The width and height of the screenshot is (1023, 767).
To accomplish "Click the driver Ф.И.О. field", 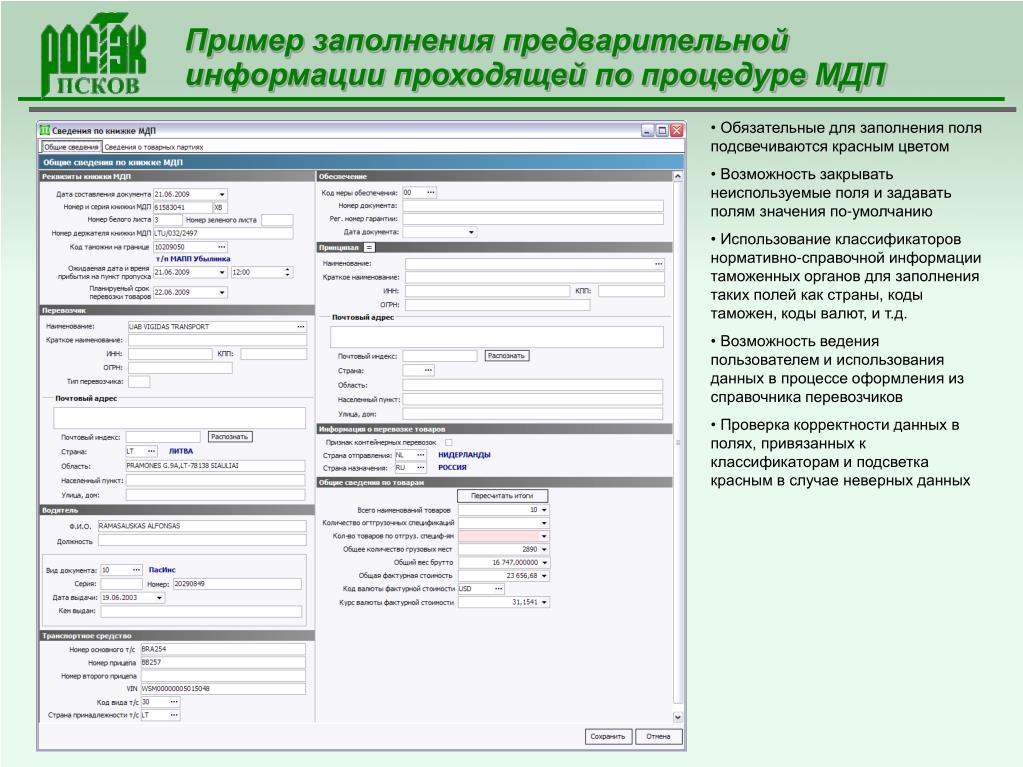I will point(202,526).
